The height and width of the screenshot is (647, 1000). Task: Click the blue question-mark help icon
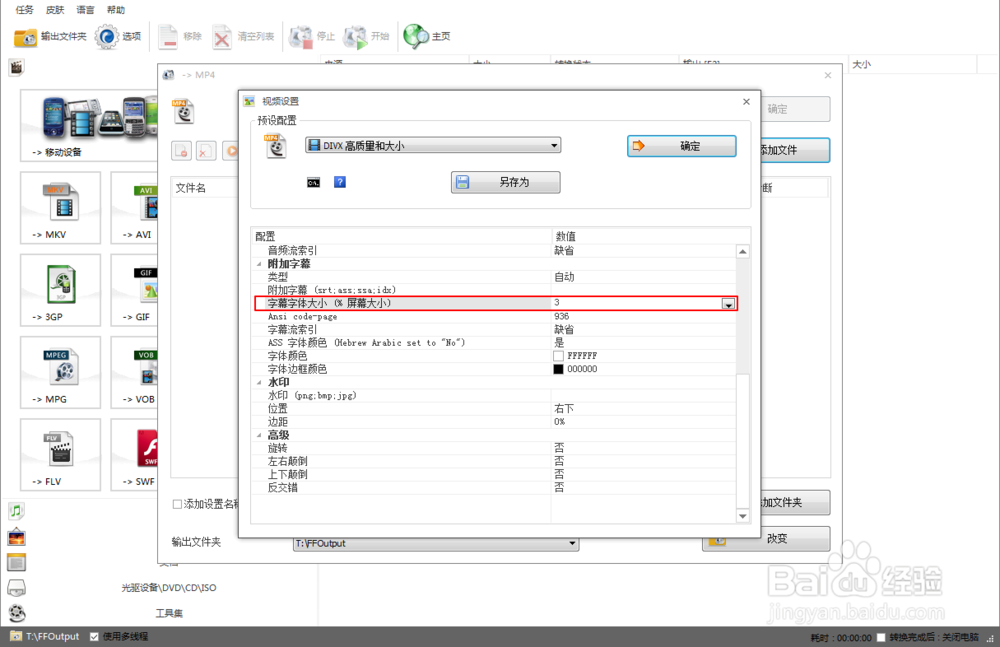(x=340, y=182)
